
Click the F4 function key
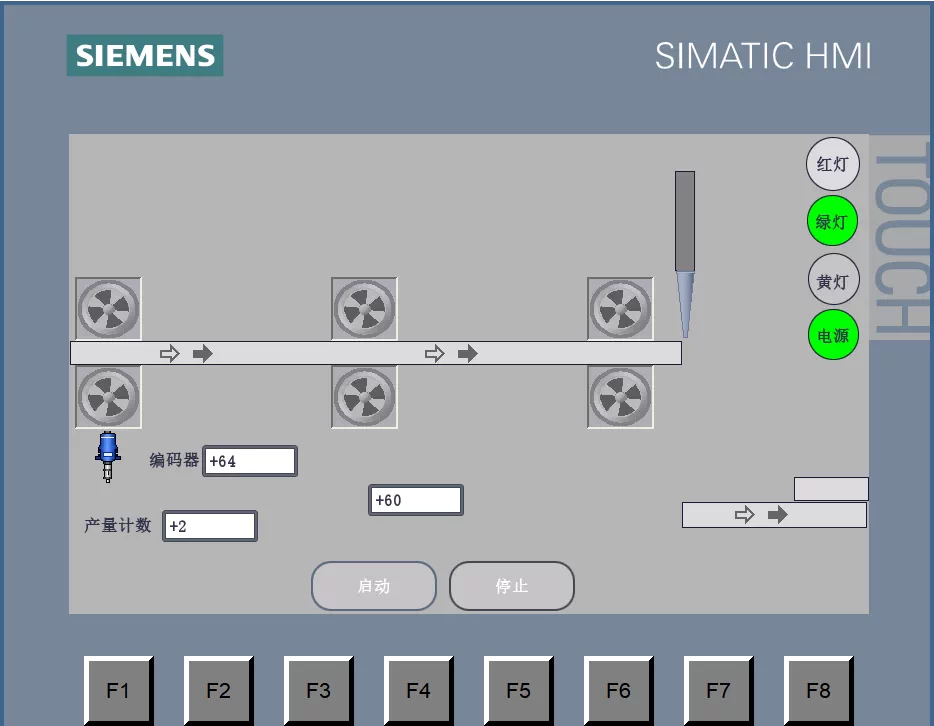419,690
